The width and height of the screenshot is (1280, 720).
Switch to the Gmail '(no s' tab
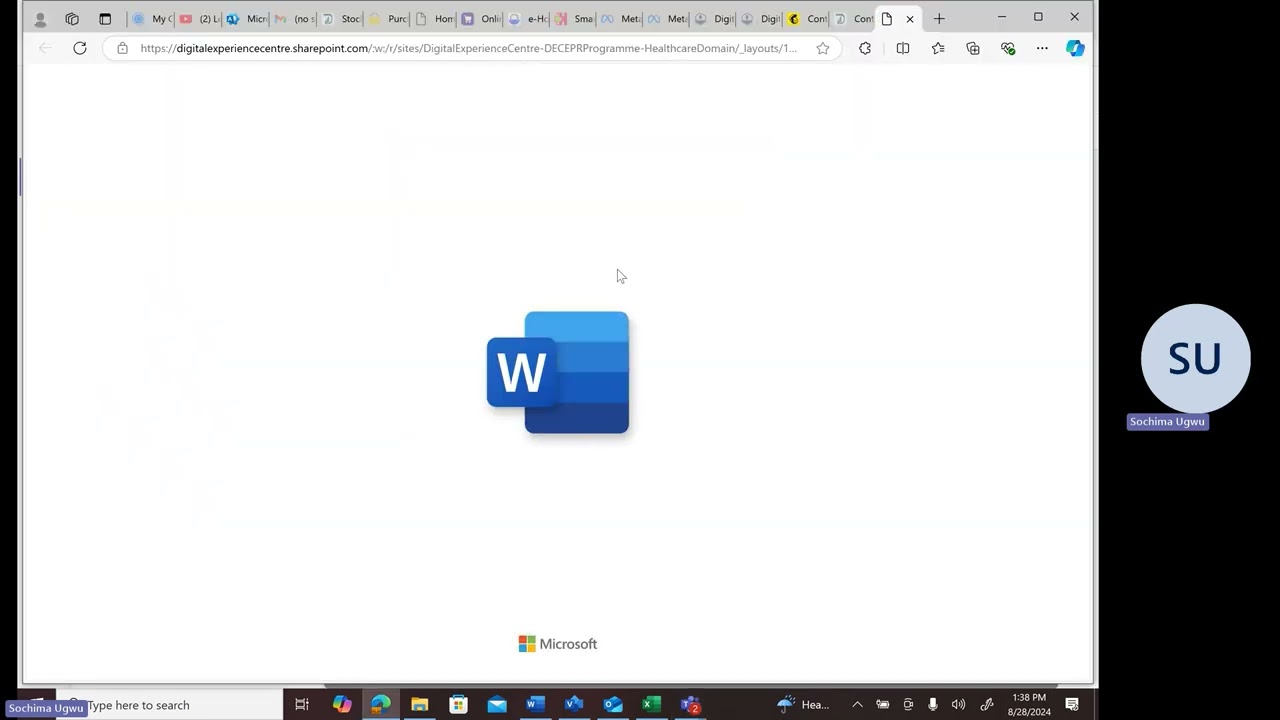[x=293, y=19]
